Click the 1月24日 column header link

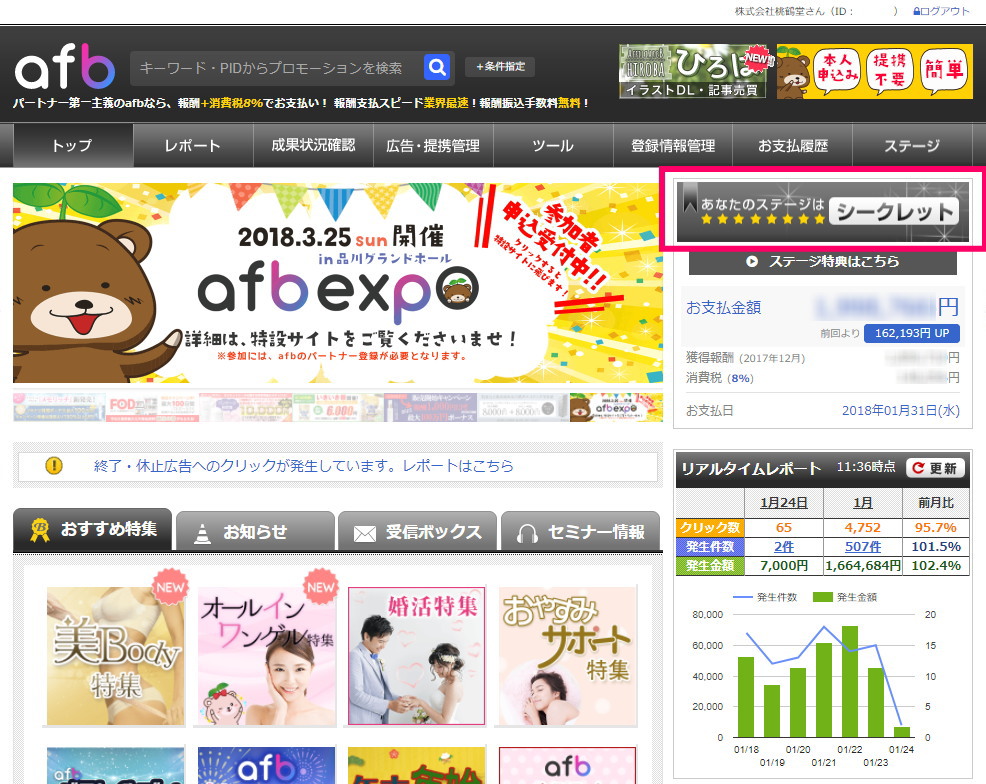coord(784,503)
